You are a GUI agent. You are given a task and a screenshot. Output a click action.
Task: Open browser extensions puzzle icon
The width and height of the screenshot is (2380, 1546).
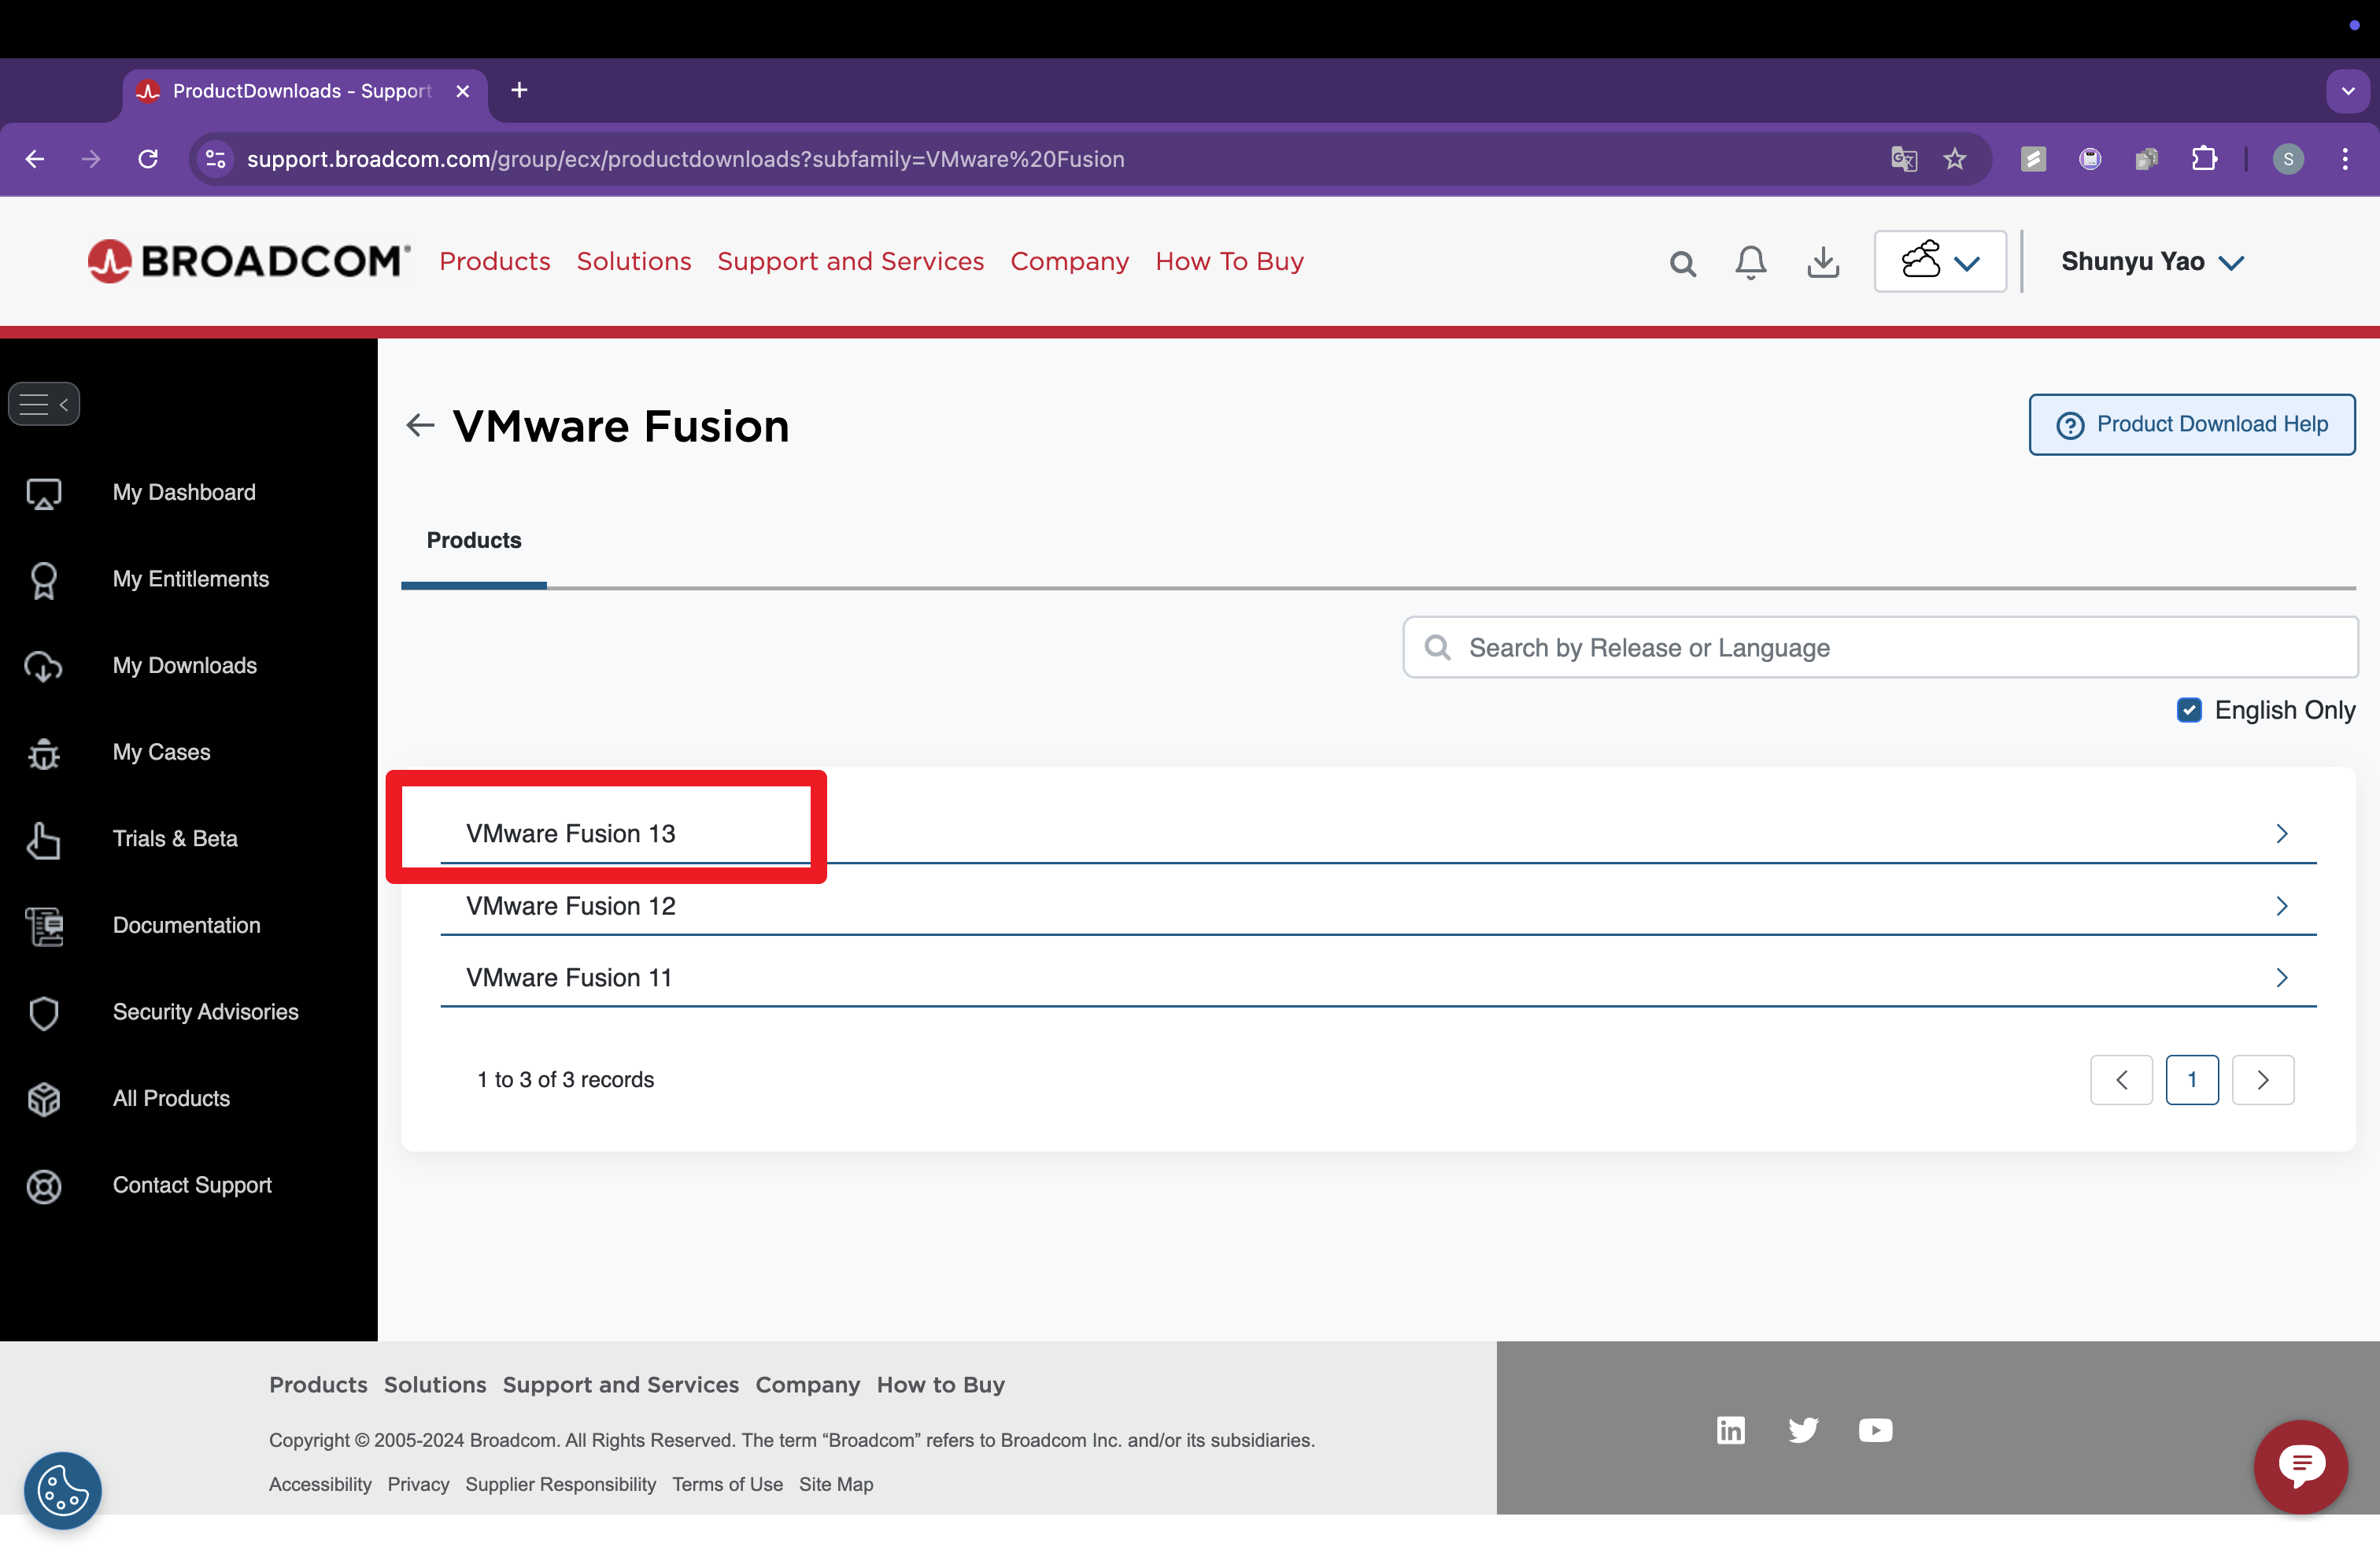2203,159
